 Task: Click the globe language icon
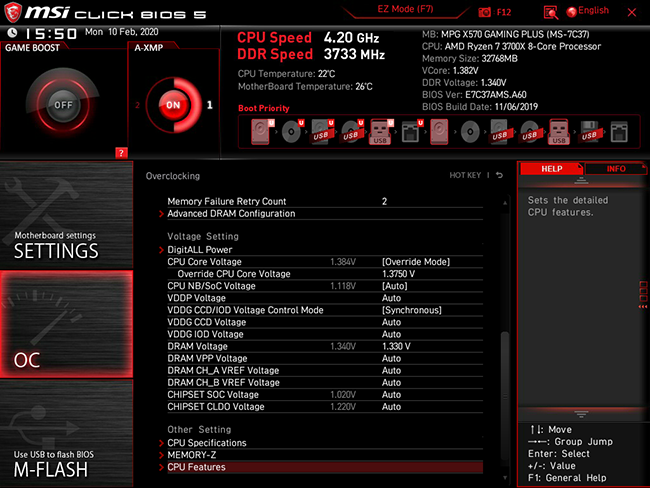point(572,12)
